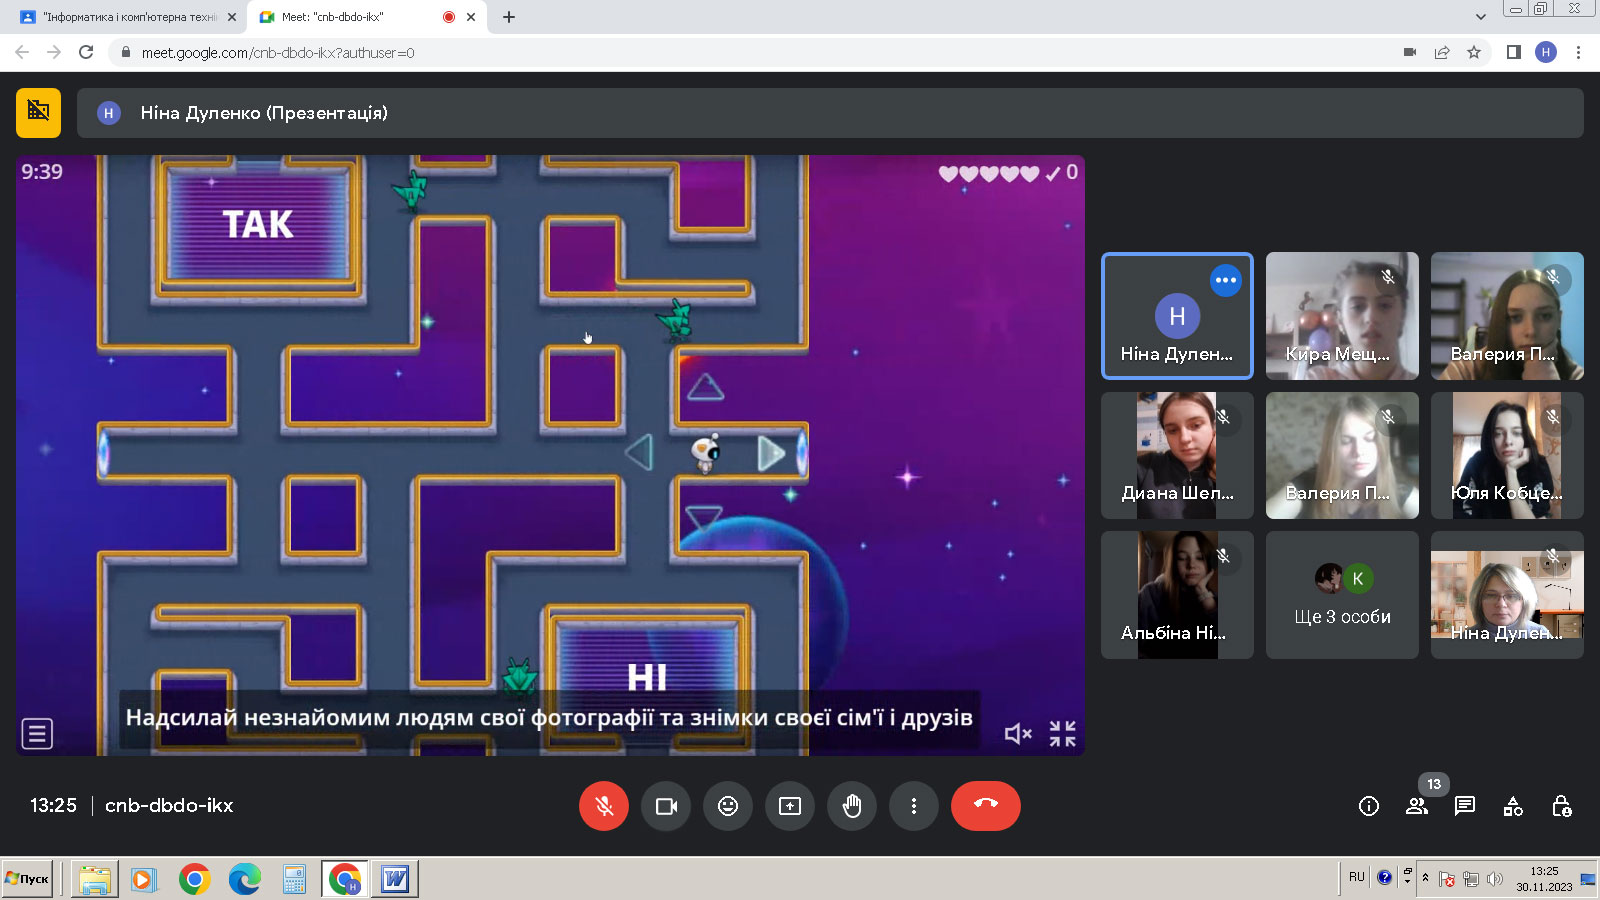The height and width of the screenshot is (900, 1600).
Task: Select the Альбіна Ні... video tile
Action: coord(1177,595)
